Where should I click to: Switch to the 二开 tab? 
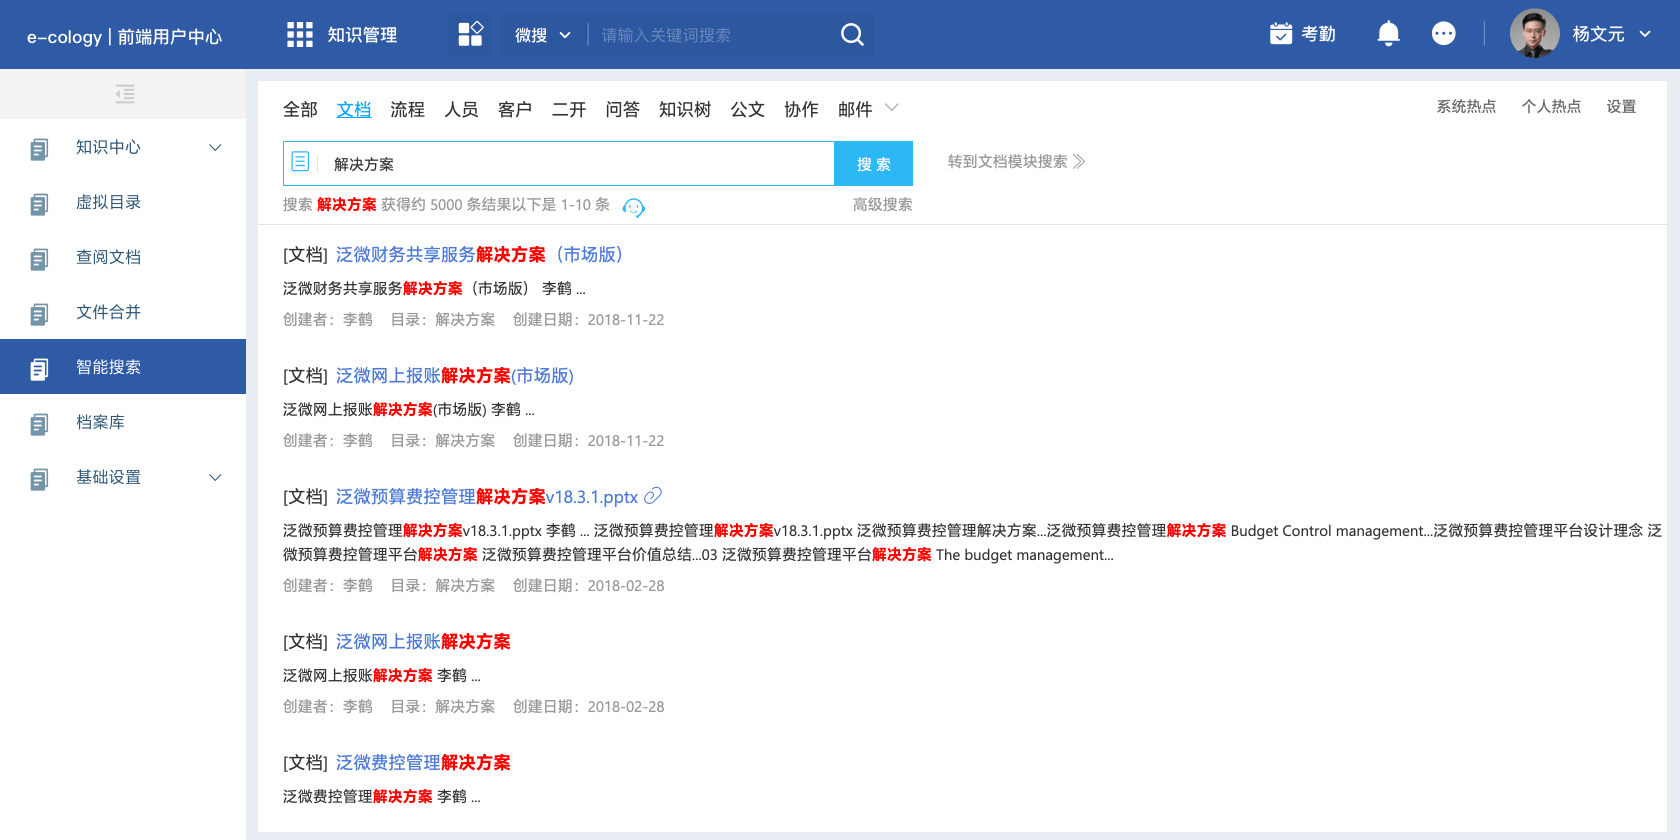click(569, 109)
